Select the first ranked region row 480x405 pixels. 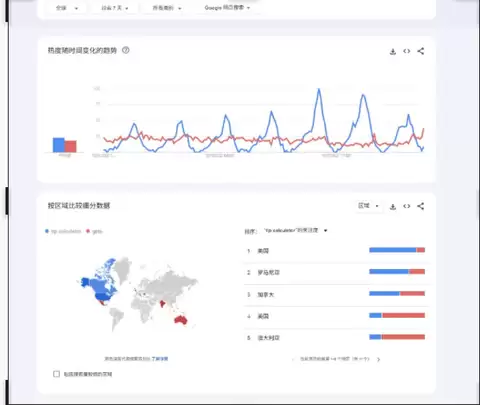tap(336, 251)
